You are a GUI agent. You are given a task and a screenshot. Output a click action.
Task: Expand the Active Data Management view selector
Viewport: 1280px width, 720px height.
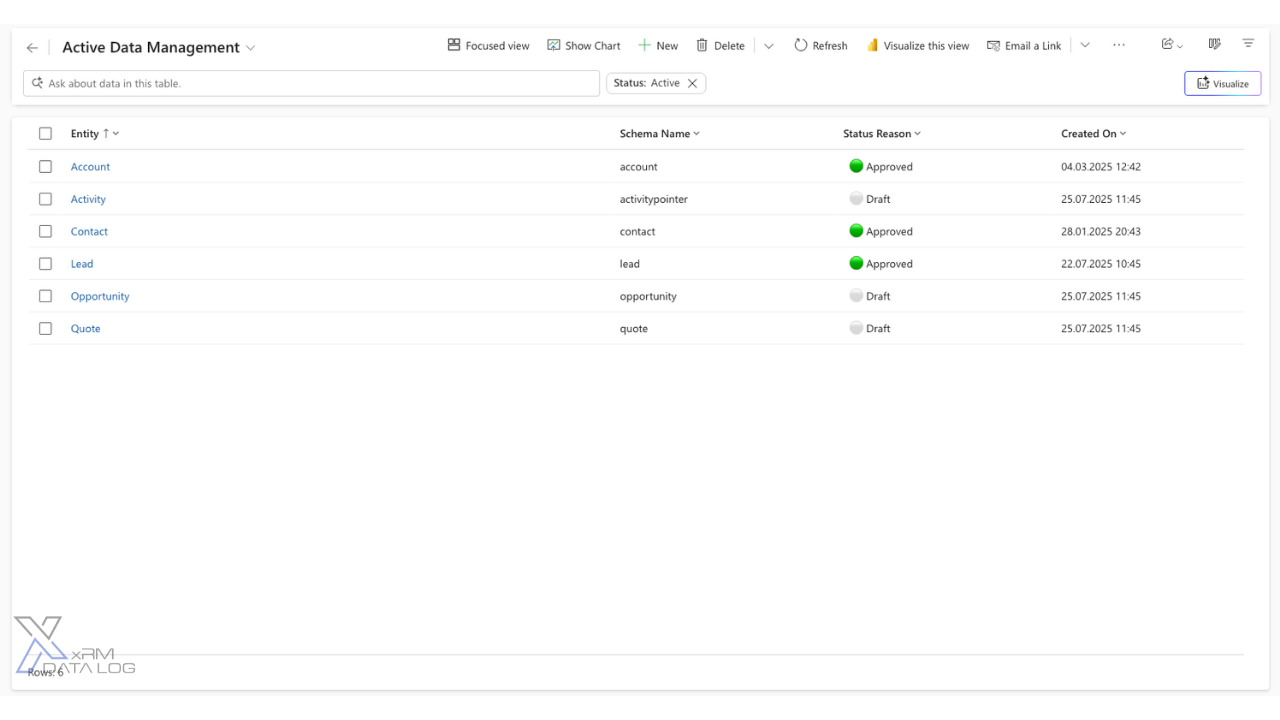click(251, 48)
